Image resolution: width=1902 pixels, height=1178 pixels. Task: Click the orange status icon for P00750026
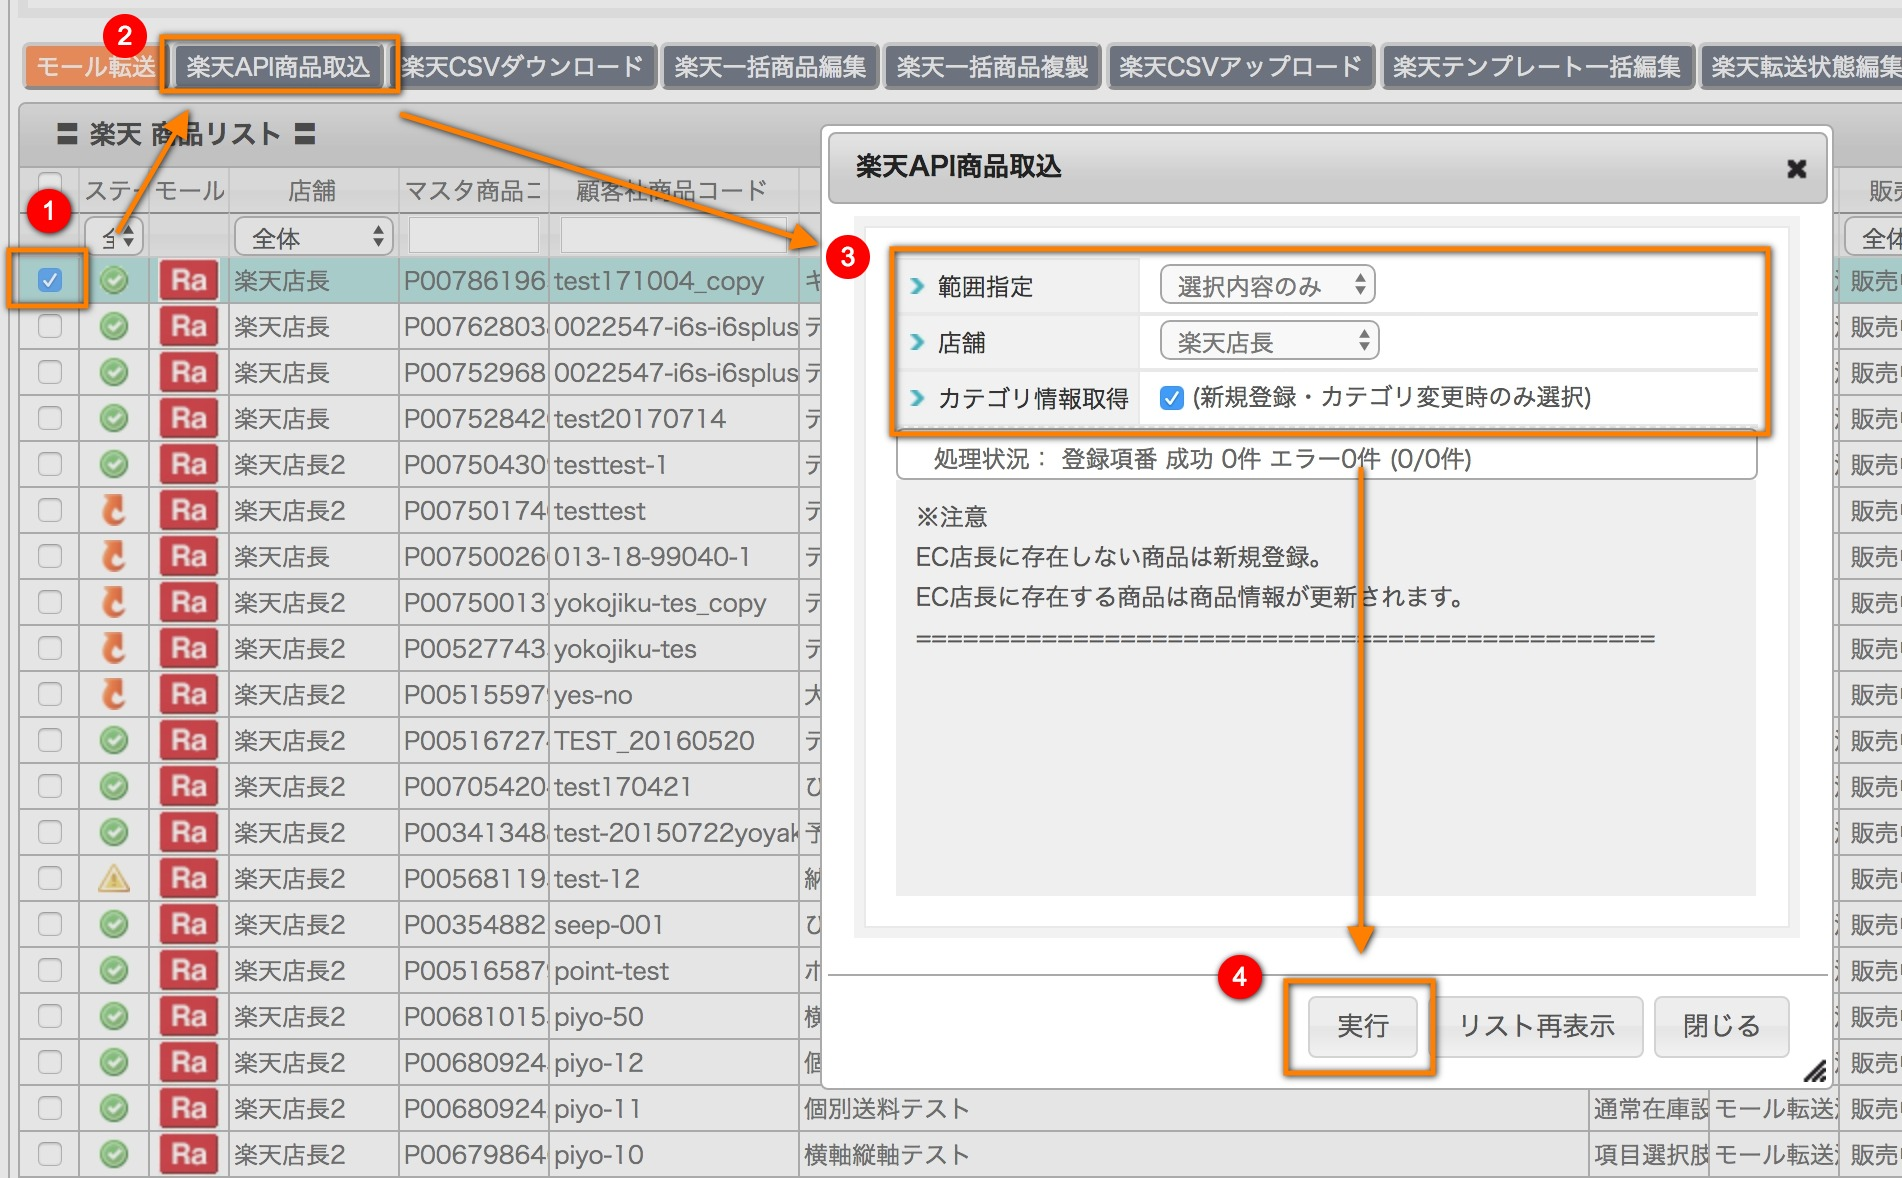tap(114, 557)
